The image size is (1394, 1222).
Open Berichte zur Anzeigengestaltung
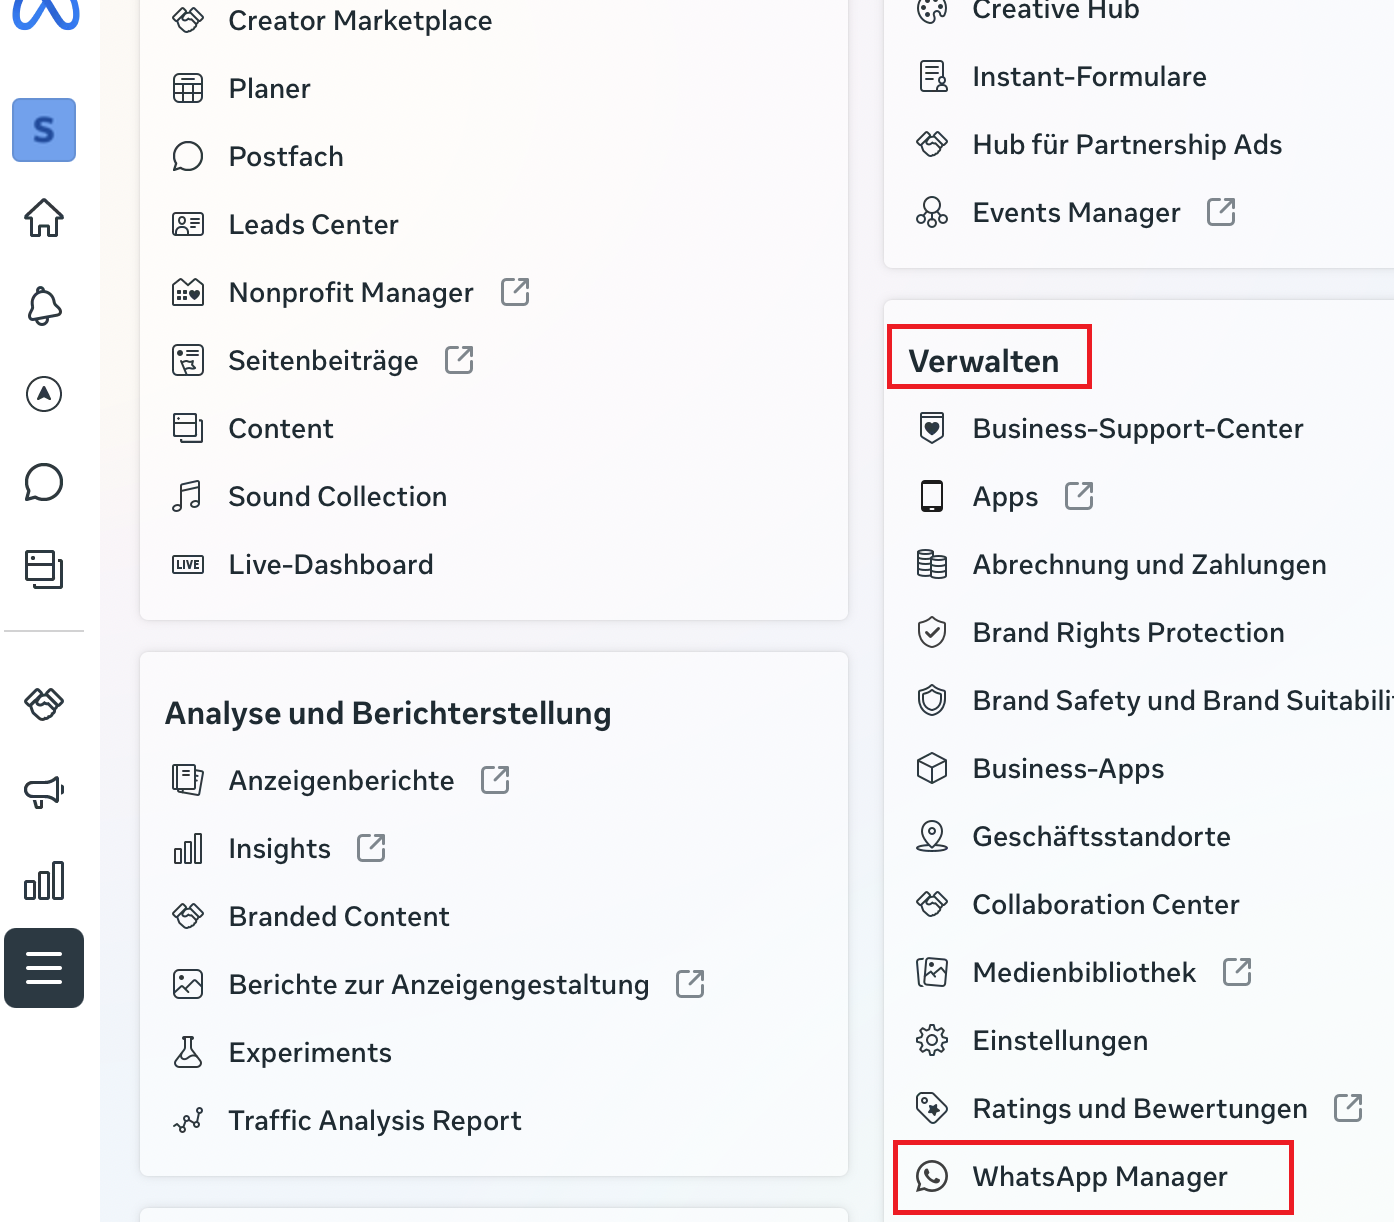(x=439, y=984)
